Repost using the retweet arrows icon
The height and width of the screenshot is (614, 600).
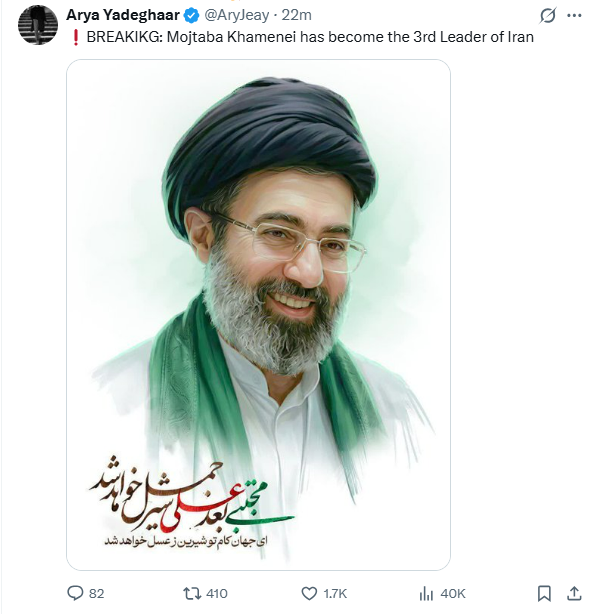[x=192, y=593]
